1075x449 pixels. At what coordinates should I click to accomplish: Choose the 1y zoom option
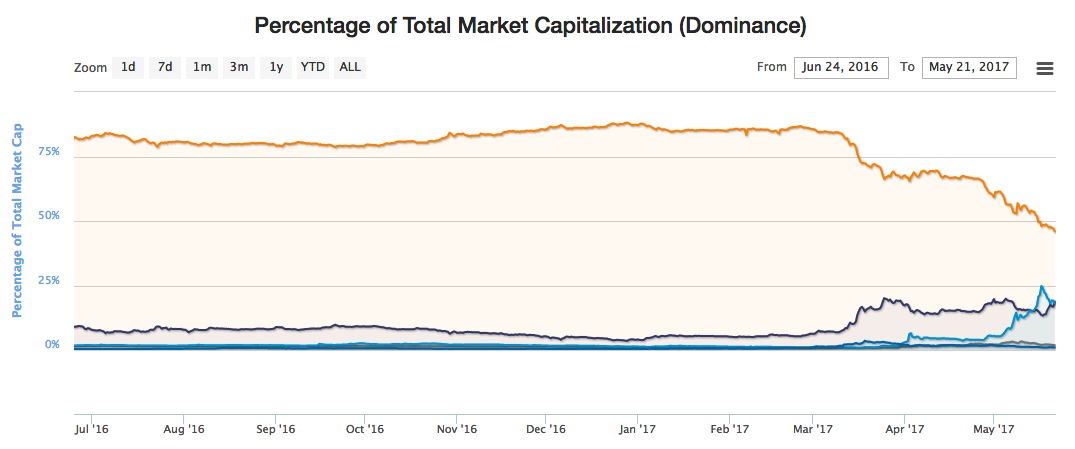point(276,68)
